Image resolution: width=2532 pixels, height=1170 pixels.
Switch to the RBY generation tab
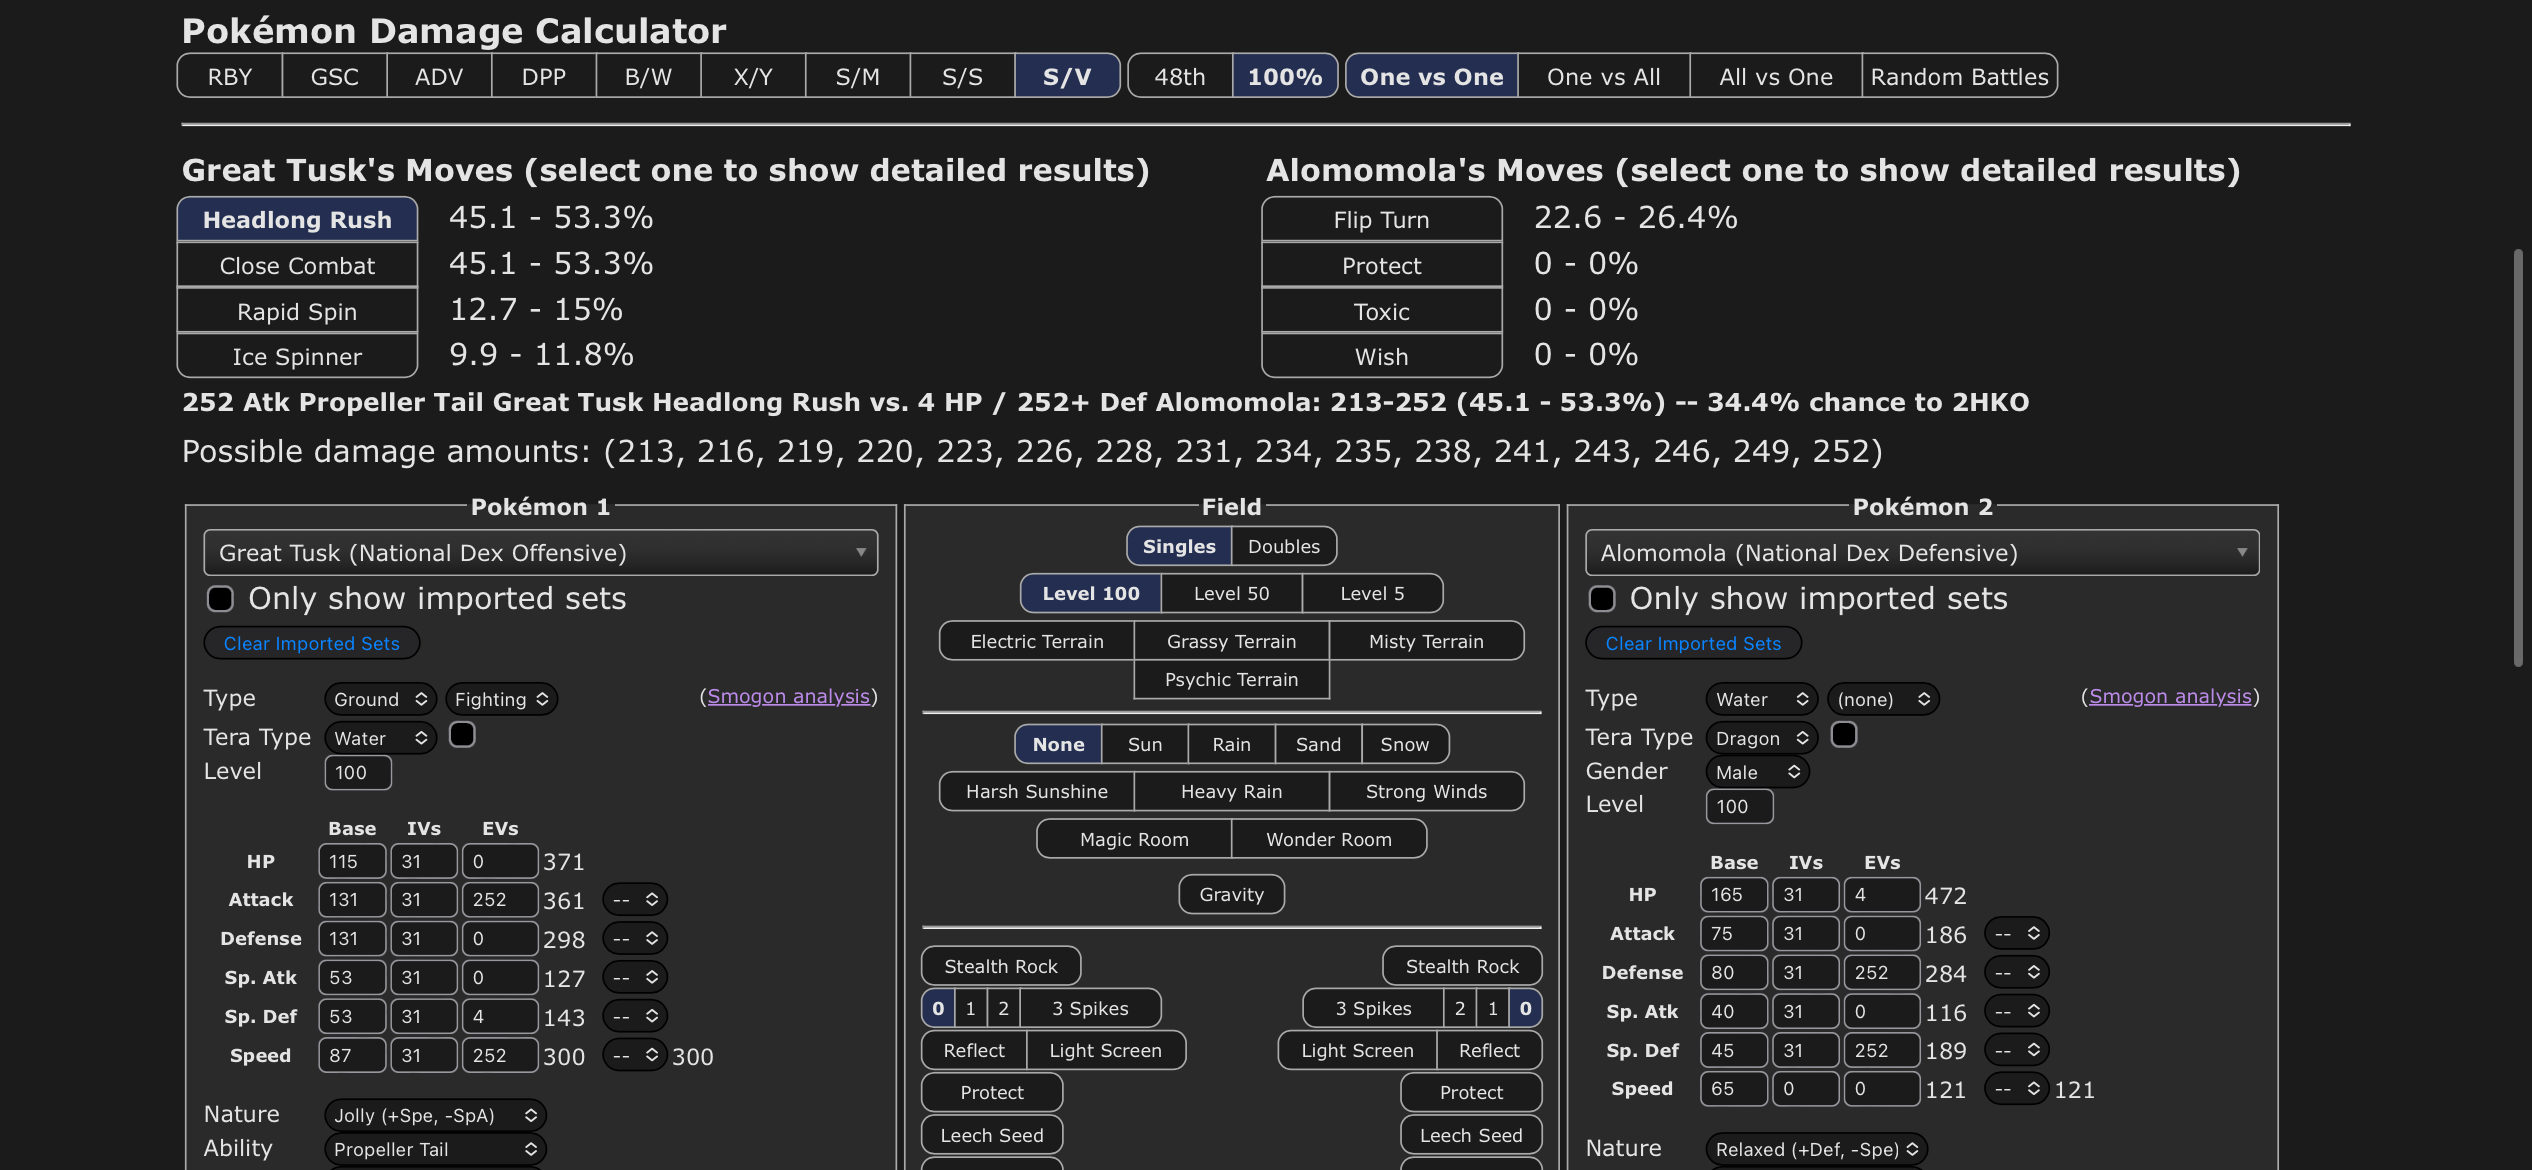coord(230,76)
